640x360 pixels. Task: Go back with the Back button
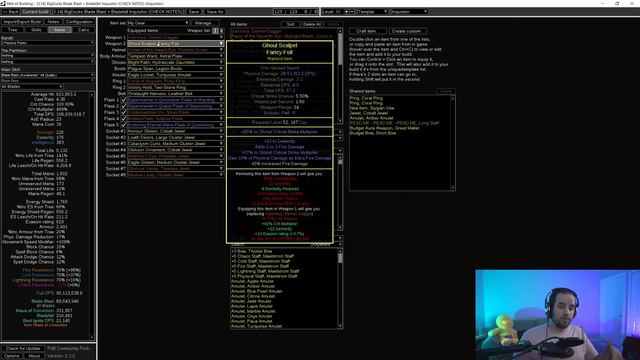(x=11, y=11)
